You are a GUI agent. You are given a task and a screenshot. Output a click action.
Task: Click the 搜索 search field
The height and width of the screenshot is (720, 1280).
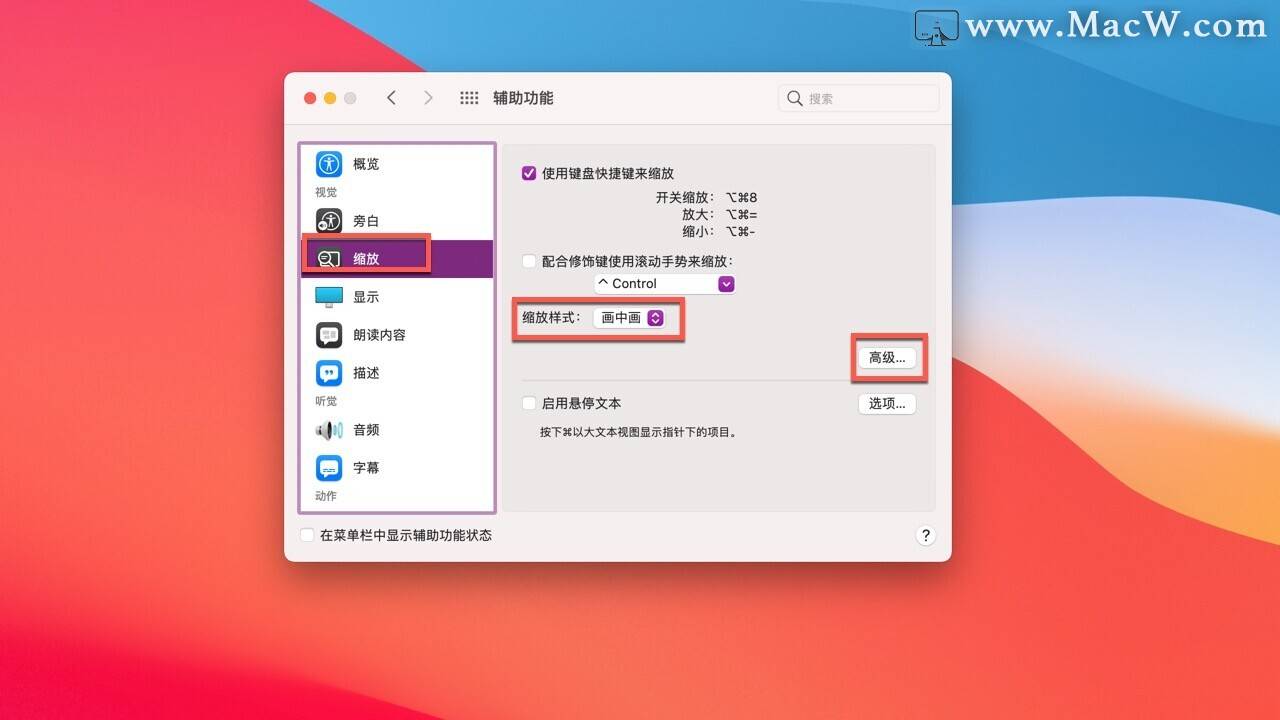[858, 97]
